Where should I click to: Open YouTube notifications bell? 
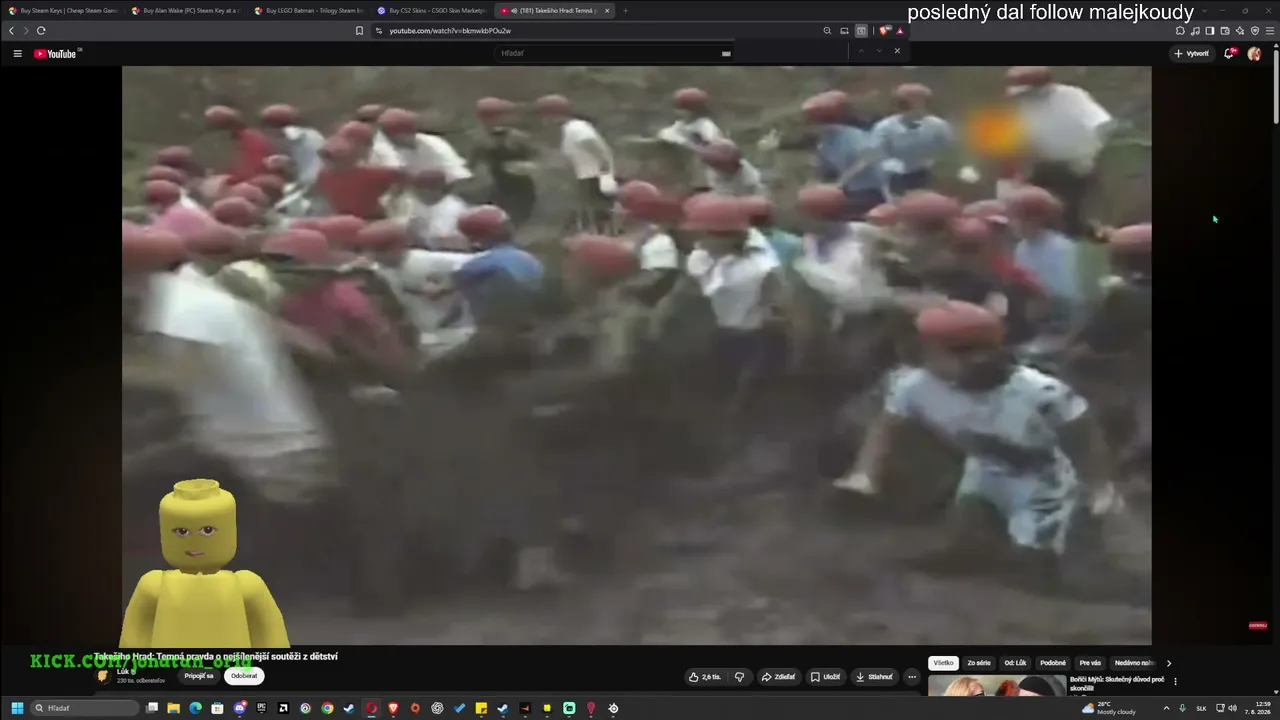click(1230, 54)
